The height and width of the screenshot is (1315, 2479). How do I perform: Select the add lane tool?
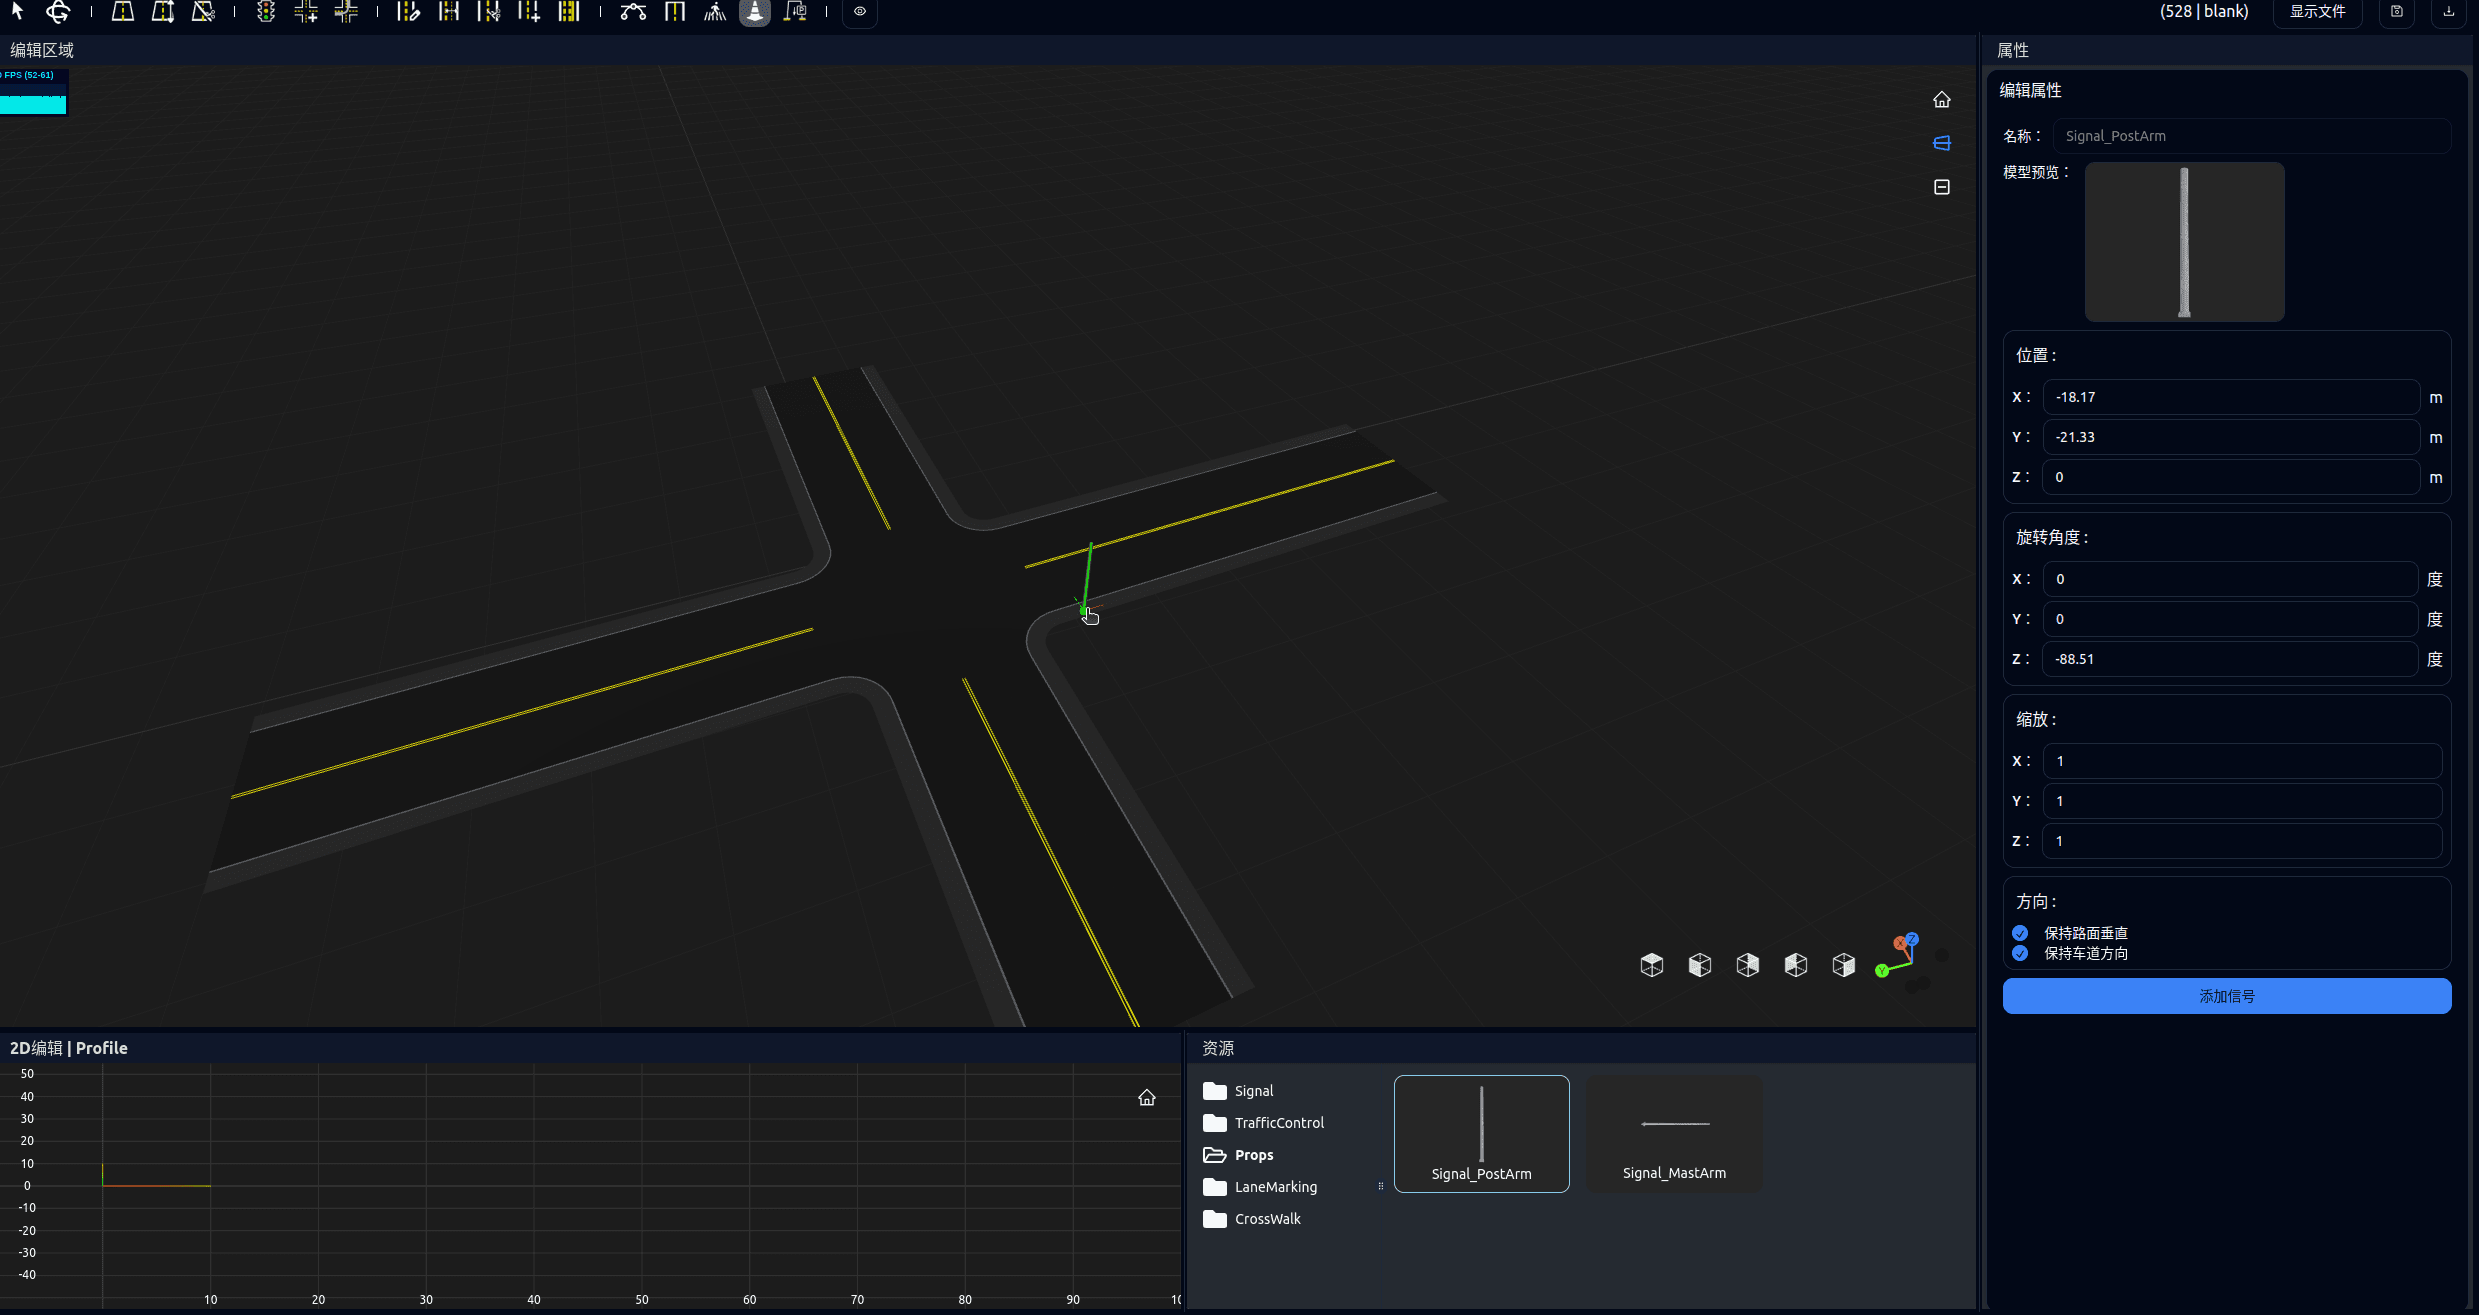click(529, 11)
